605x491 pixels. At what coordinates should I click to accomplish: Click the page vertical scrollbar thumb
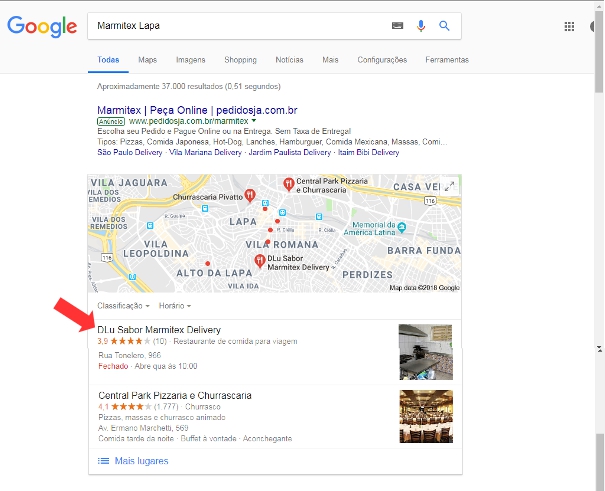tap(599, 52)
